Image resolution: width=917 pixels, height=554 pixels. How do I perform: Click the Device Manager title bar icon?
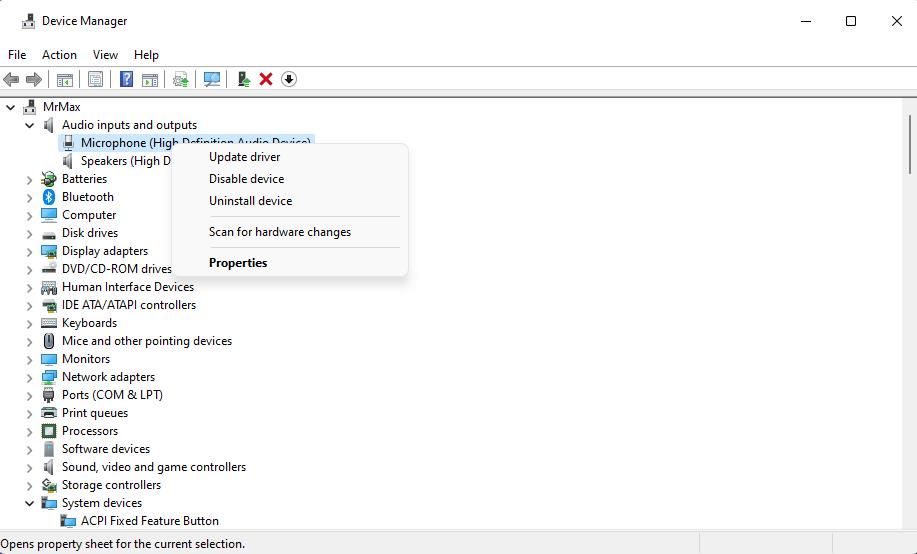click(28, 21)
